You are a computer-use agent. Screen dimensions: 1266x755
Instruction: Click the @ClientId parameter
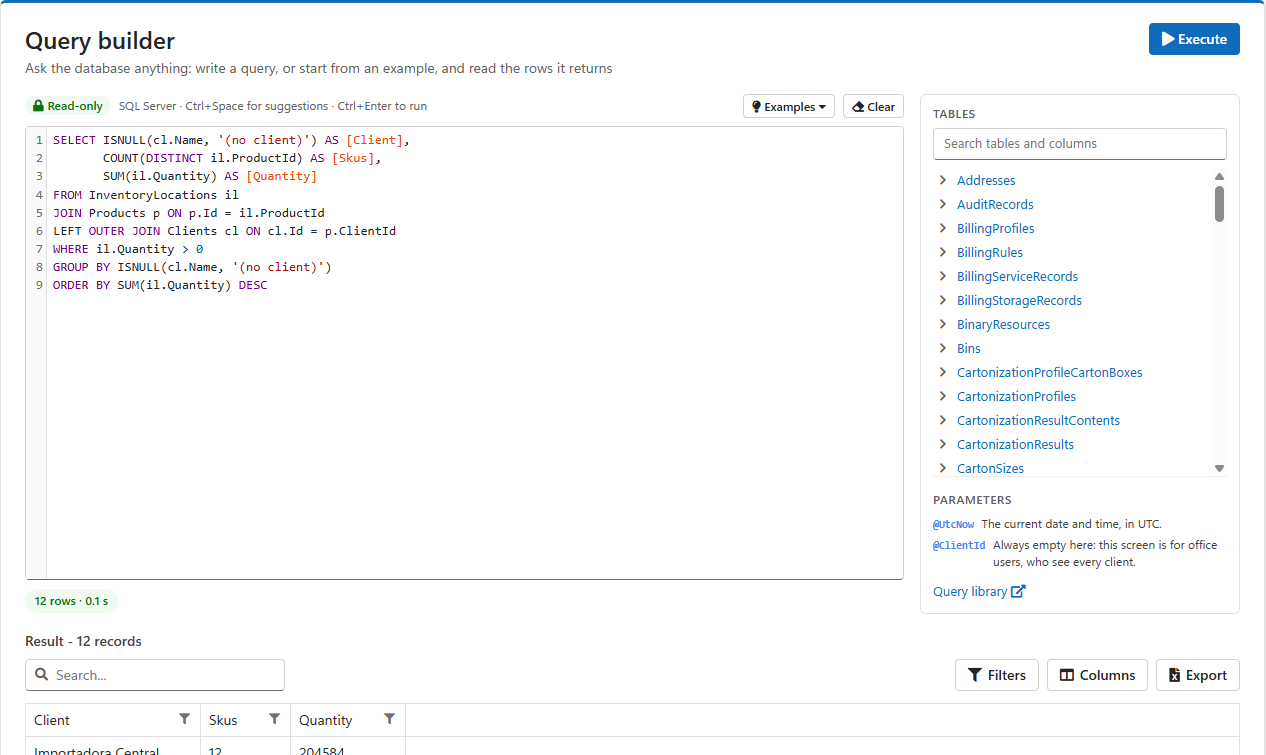(x=959, y=545)
